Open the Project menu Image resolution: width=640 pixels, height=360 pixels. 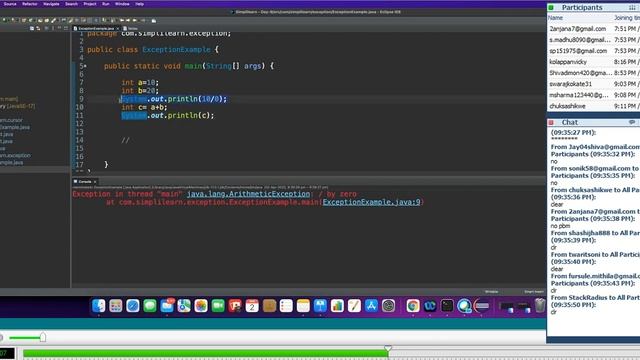tap(90, 4)
